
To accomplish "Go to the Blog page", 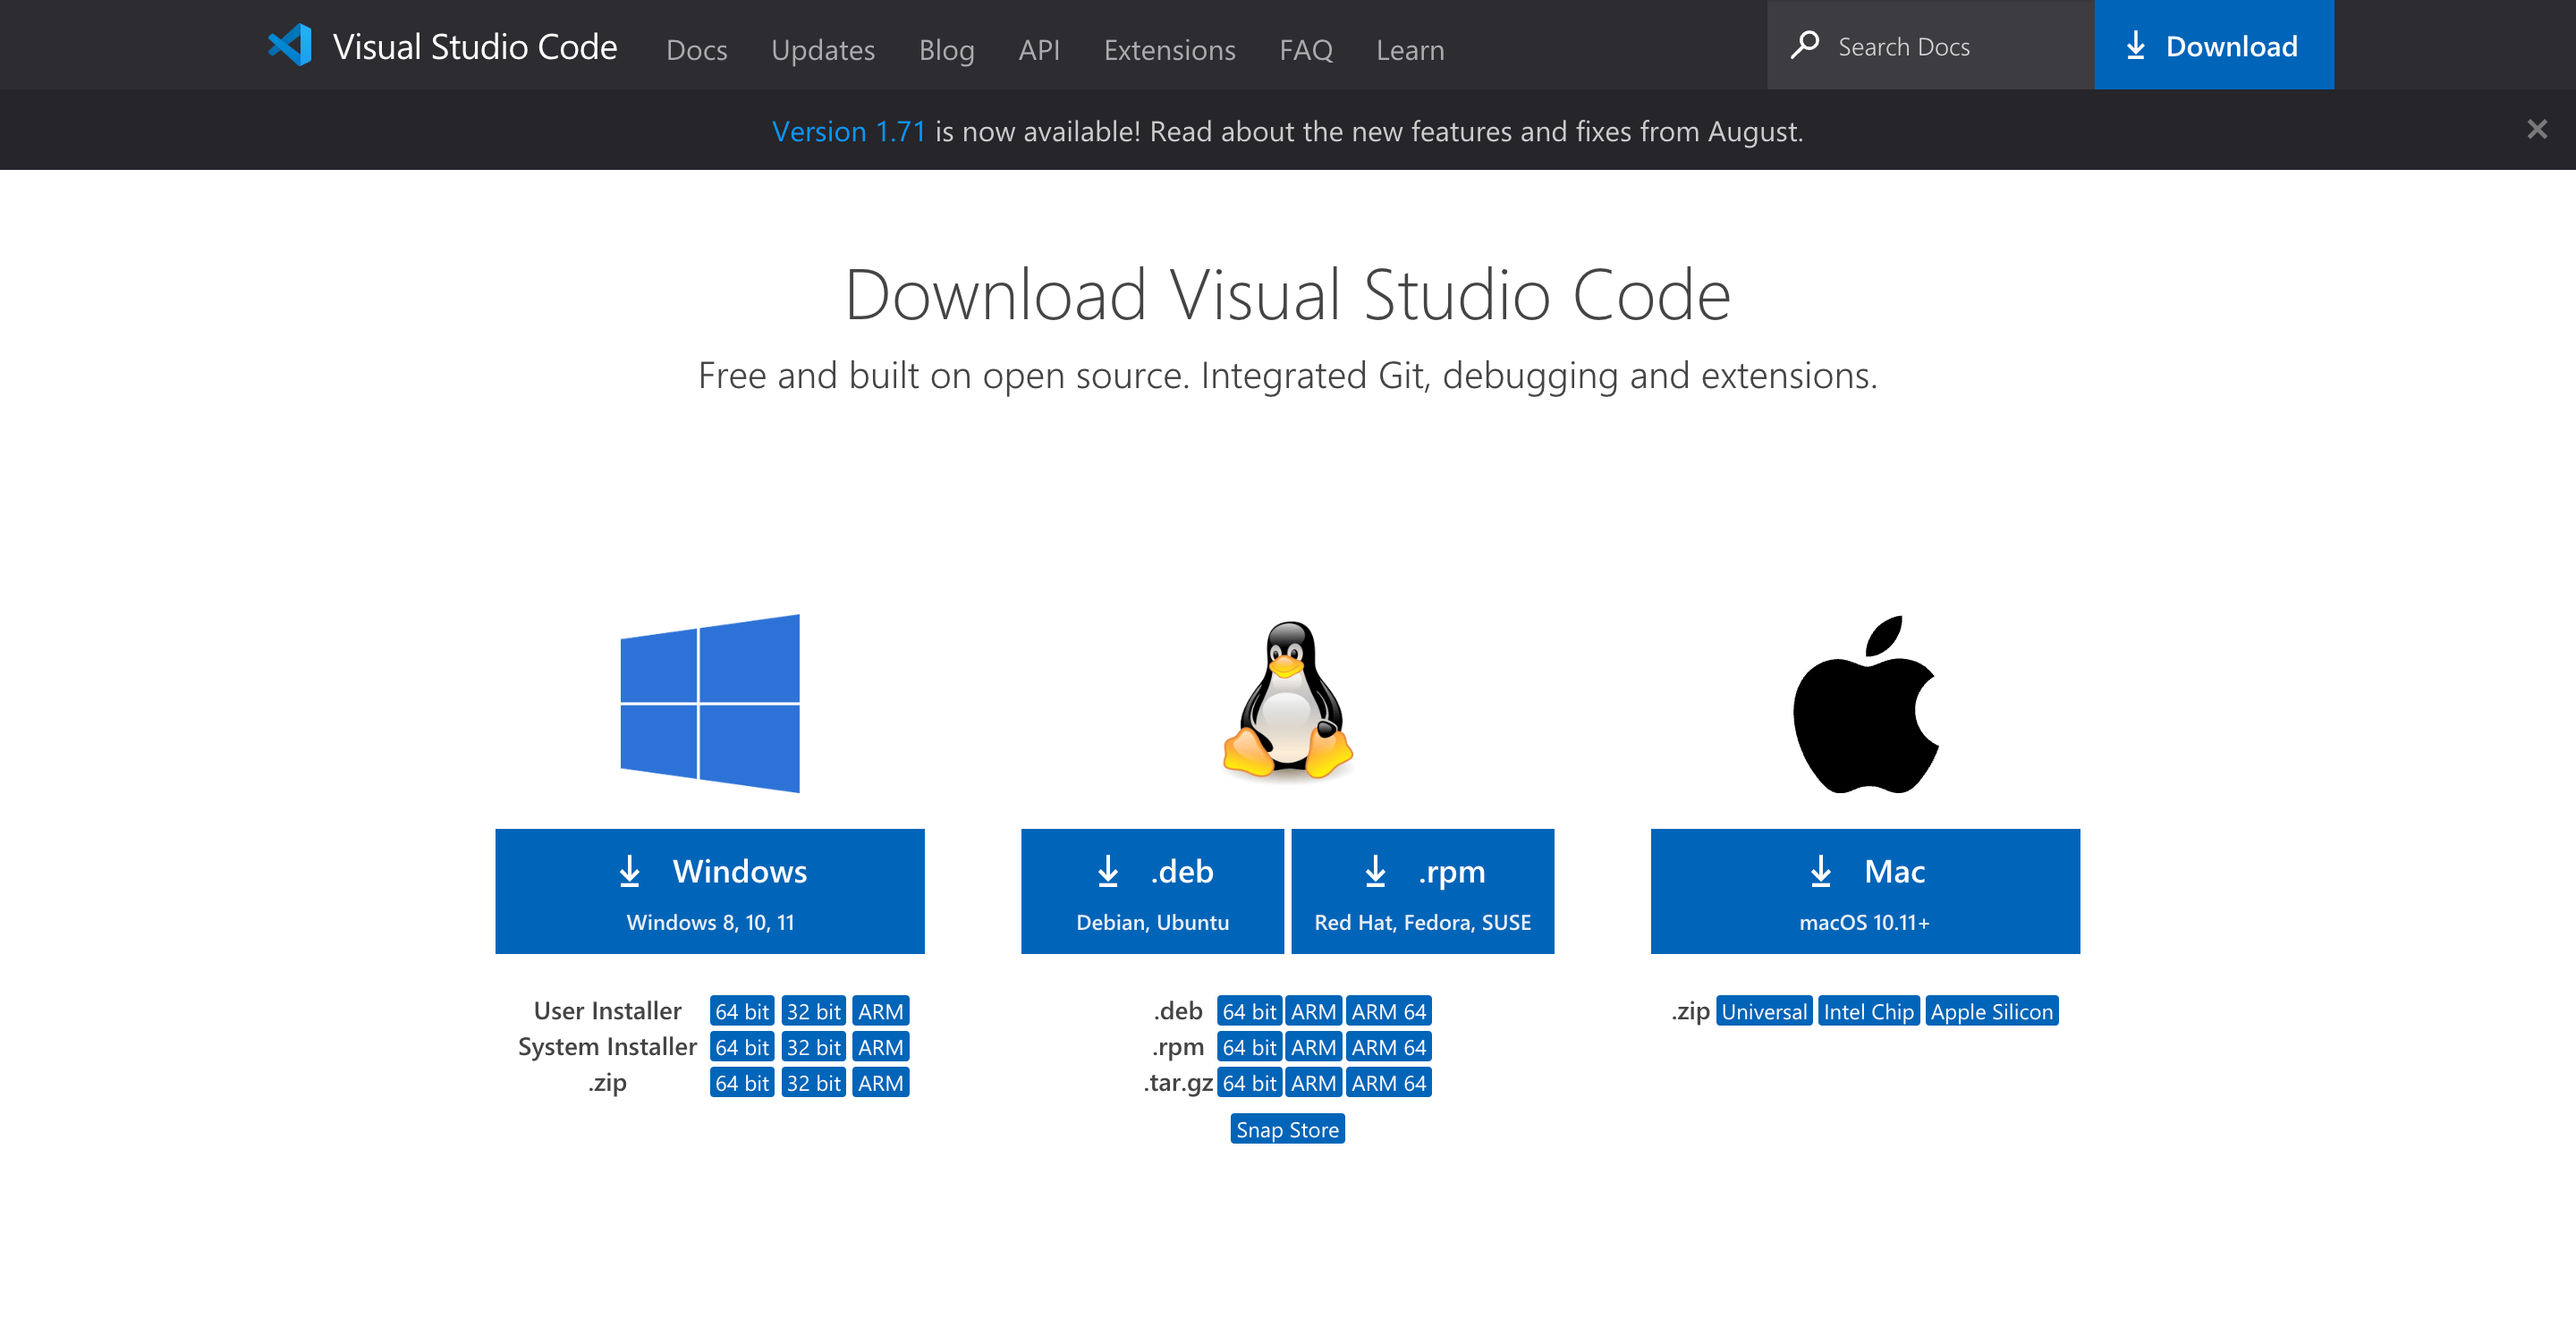I will point(946,49).
